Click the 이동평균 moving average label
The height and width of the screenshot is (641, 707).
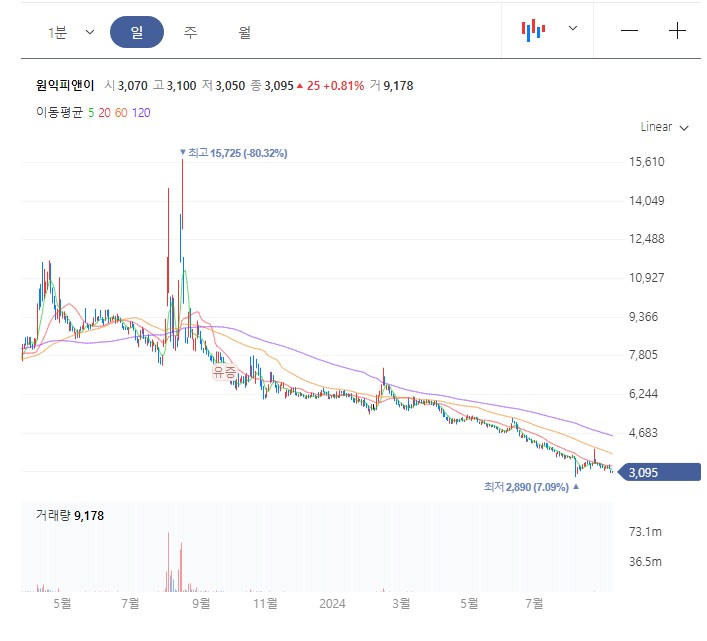pos(60,112)
